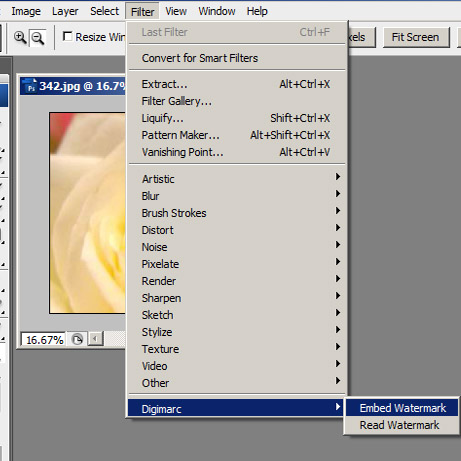Select the zoom in magnifier icon
Image resolution: width=461 pixels, height=461 pixels.
[x=20, y=37]
